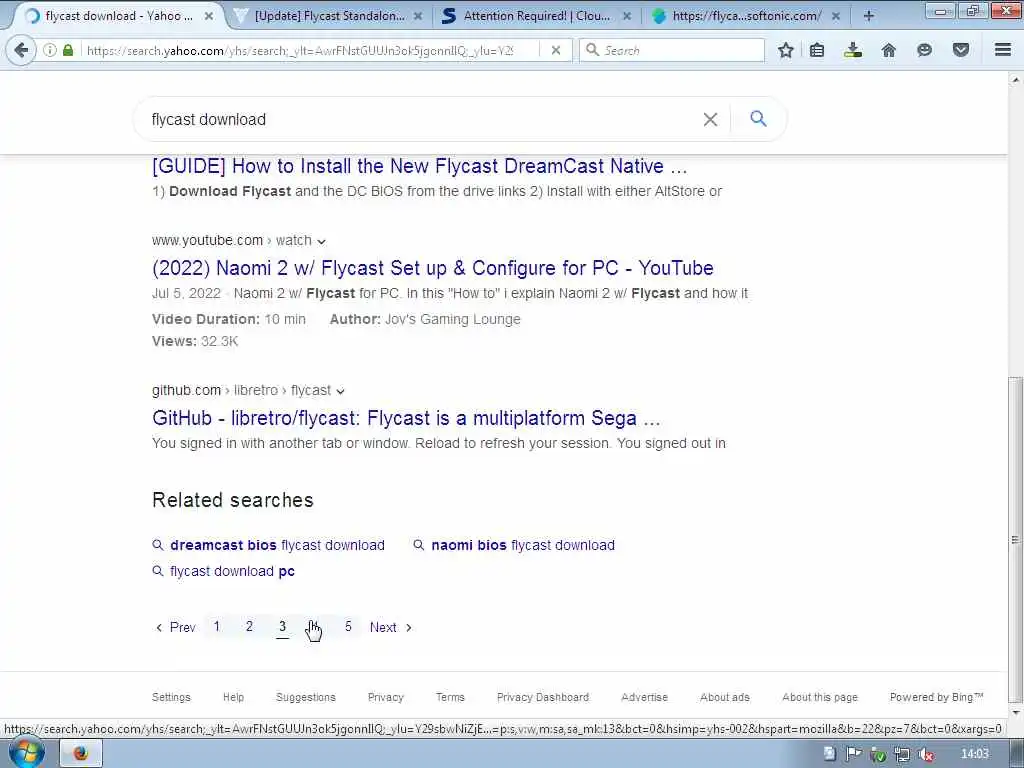Go to the Next results page
Viewport: 1024px width, 768px height.
tap(391, 627)
